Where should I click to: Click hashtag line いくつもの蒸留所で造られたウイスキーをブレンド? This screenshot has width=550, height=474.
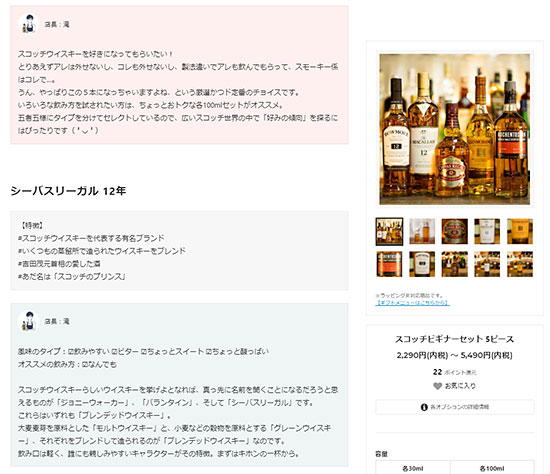click(102, 251)
